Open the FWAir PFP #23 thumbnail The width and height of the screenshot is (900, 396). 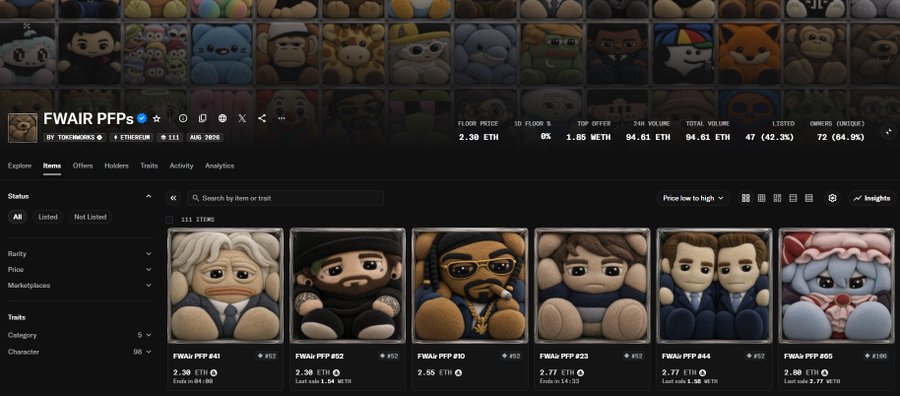pyautogui.click(x=592, y=286)
